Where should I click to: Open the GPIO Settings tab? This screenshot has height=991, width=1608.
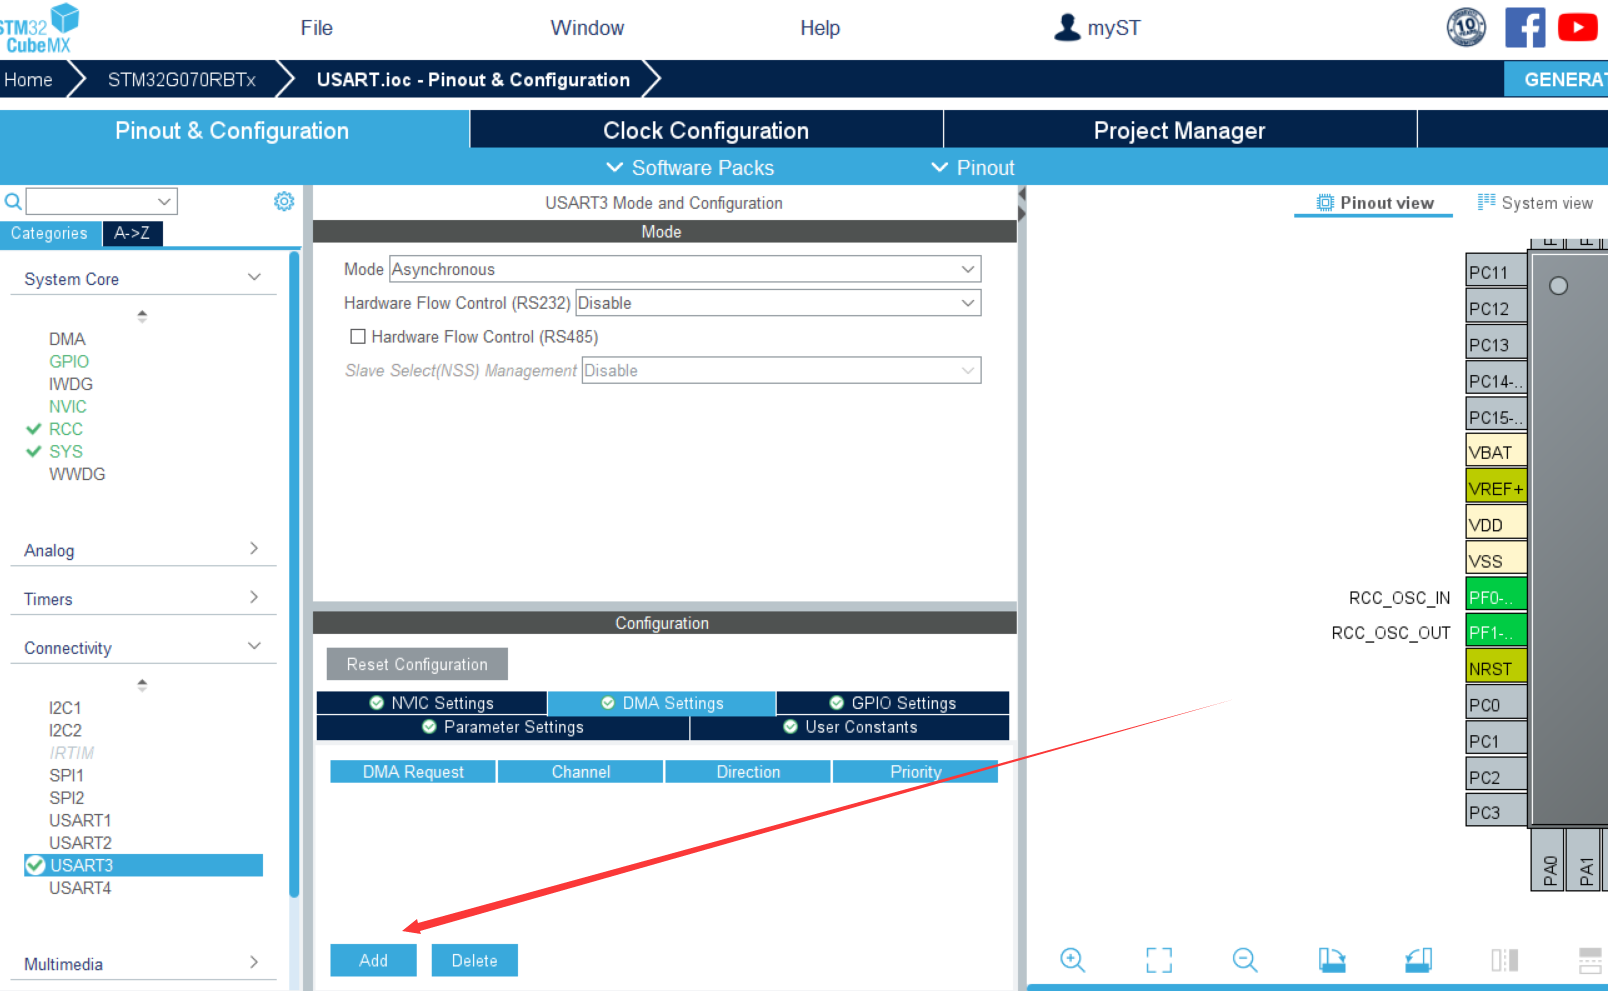[x=892, y=703]
